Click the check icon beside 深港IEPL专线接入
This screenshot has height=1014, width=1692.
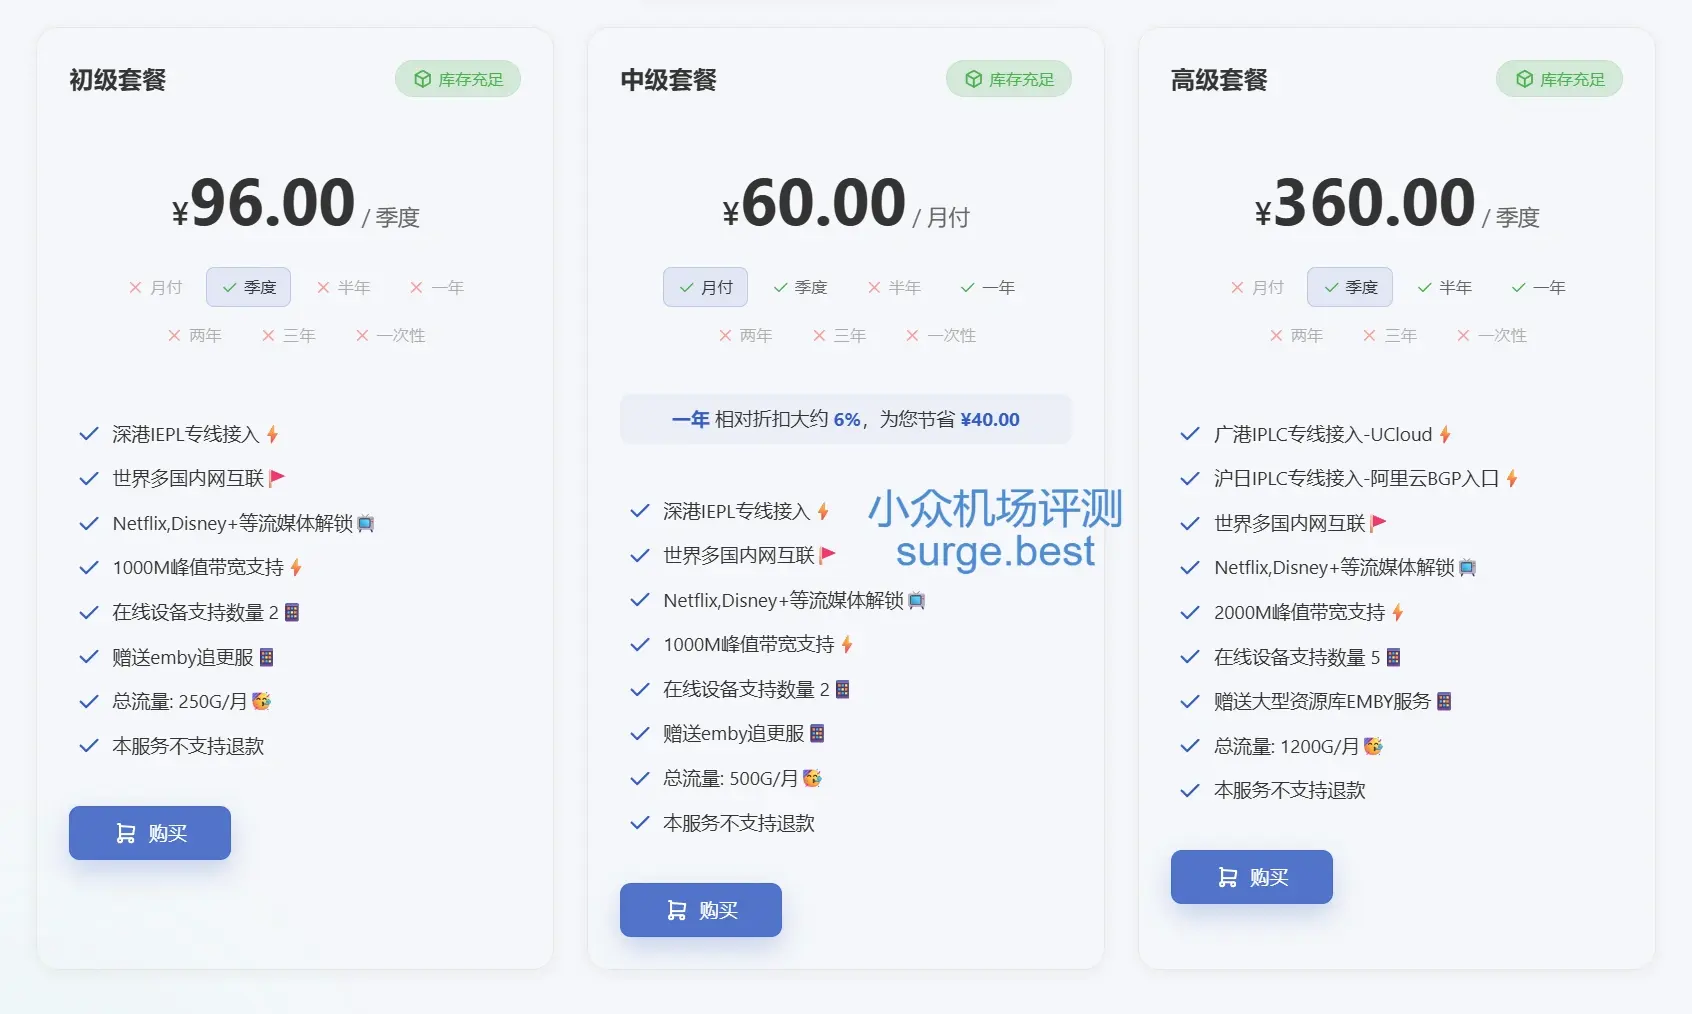tap(87, 434)
